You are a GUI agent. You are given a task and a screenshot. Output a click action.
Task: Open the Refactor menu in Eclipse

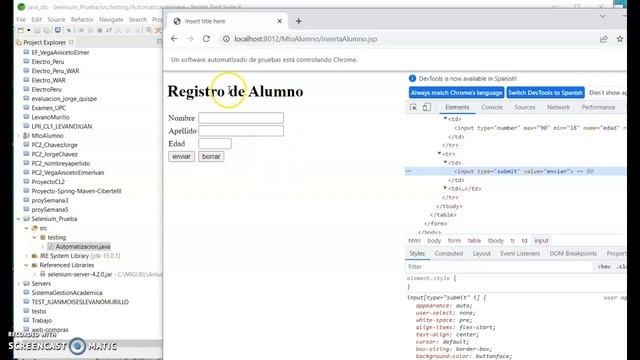(82, 19)
